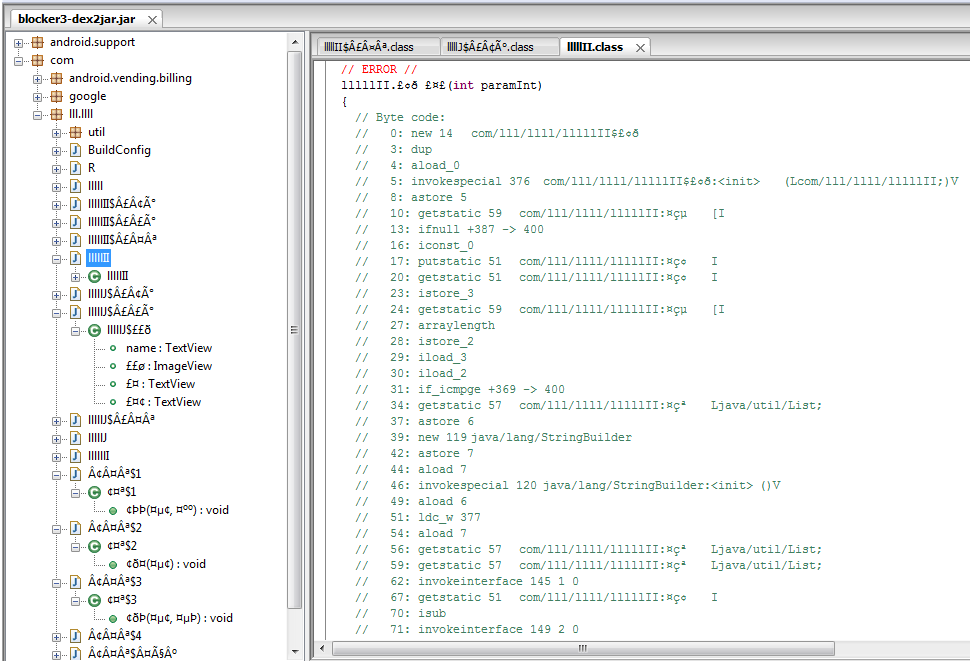970x663 pixels.
Task: Select the £¤ : TextView field
Action: click(x=160, y=384)
